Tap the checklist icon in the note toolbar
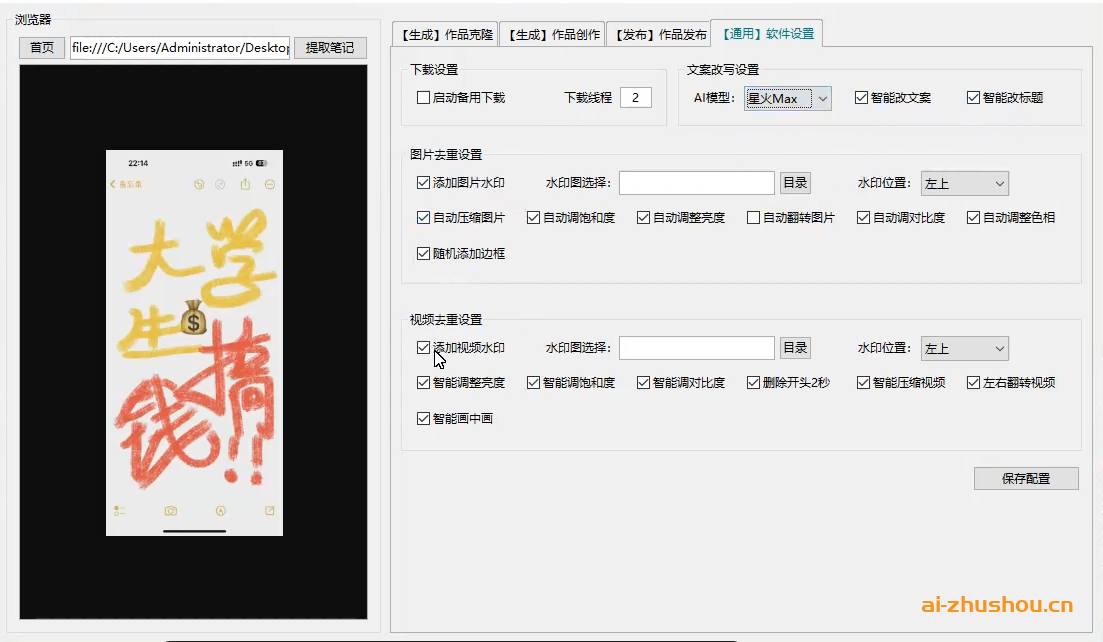 coord(119,510)
